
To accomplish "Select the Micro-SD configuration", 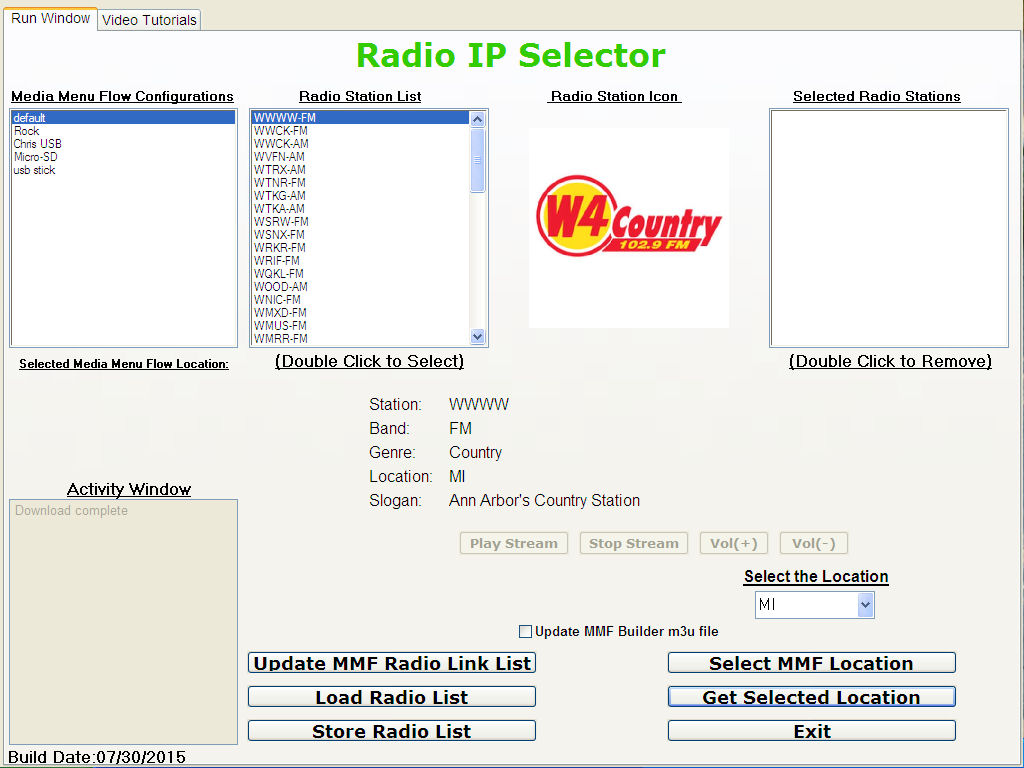I will (123, 157).
